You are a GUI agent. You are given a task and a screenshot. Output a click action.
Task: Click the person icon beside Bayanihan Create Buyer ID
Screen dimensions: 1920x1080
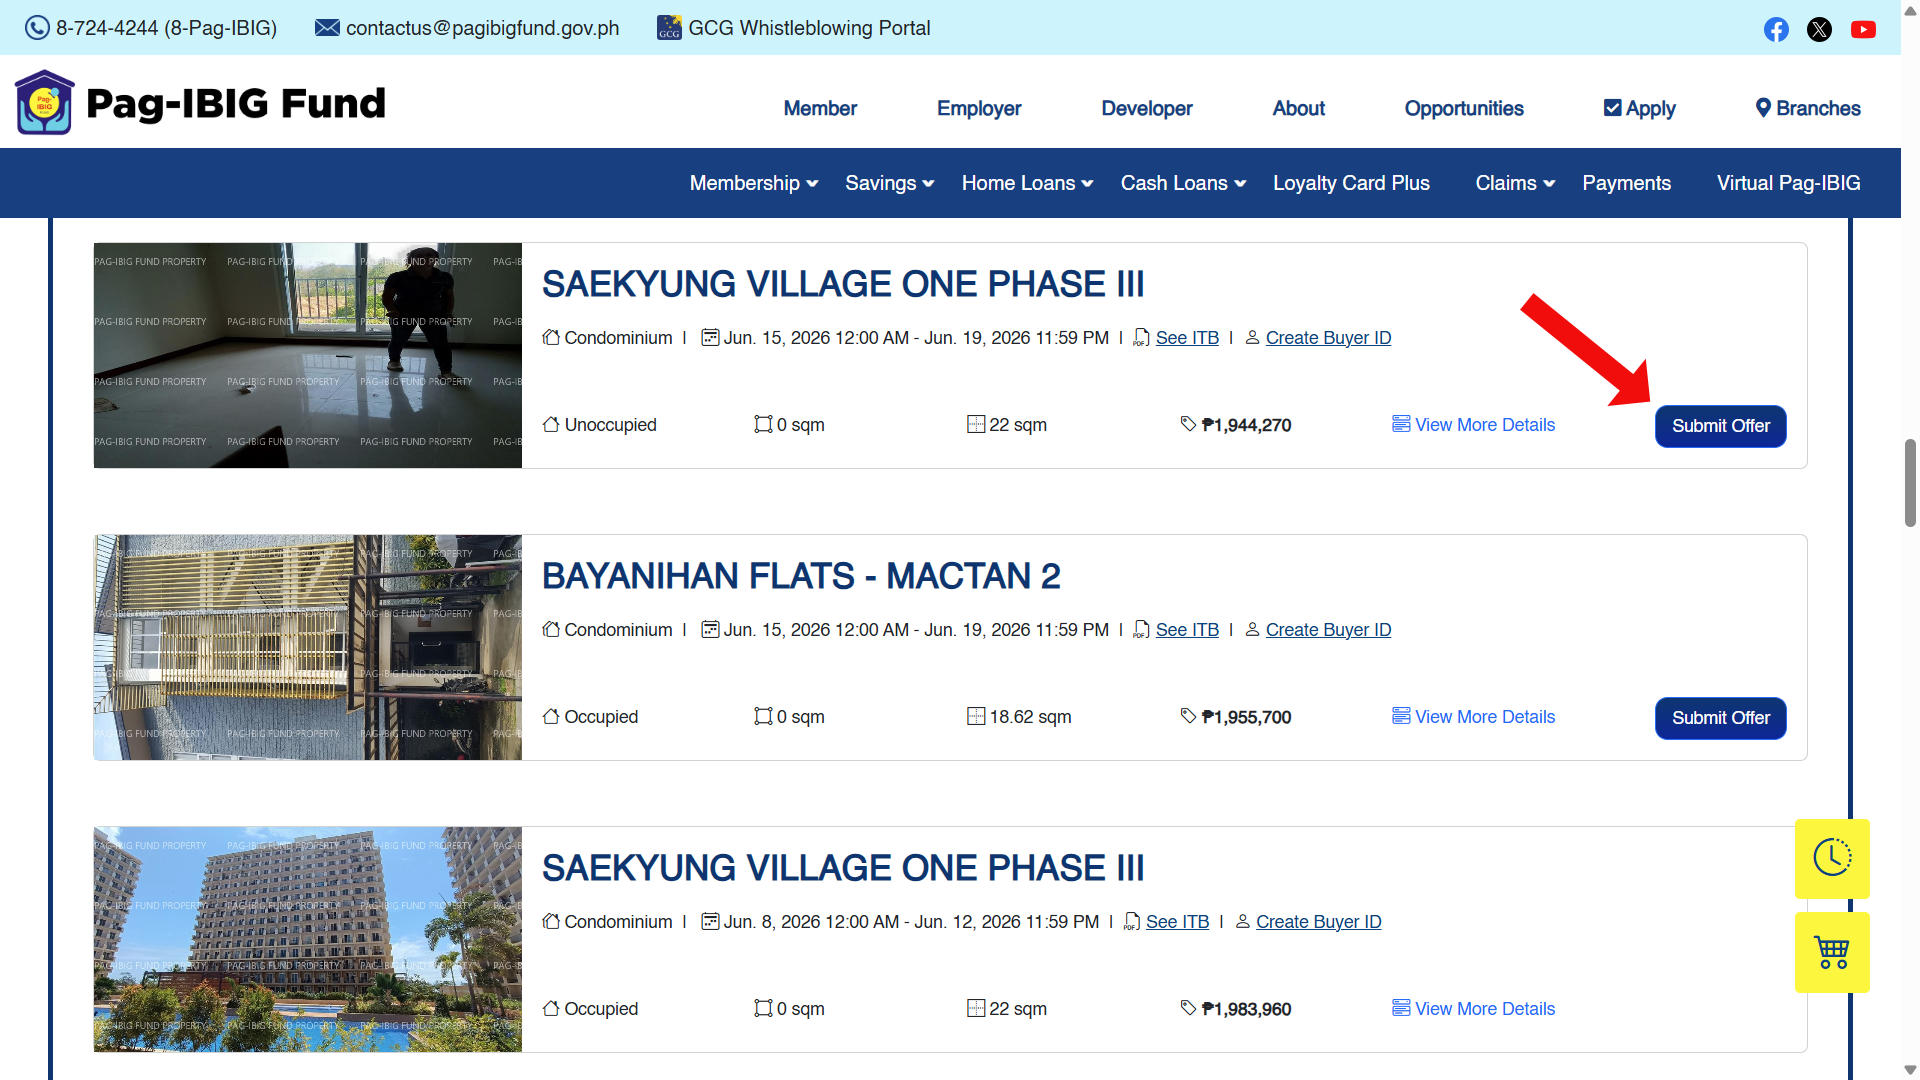tap(1252, 630)
